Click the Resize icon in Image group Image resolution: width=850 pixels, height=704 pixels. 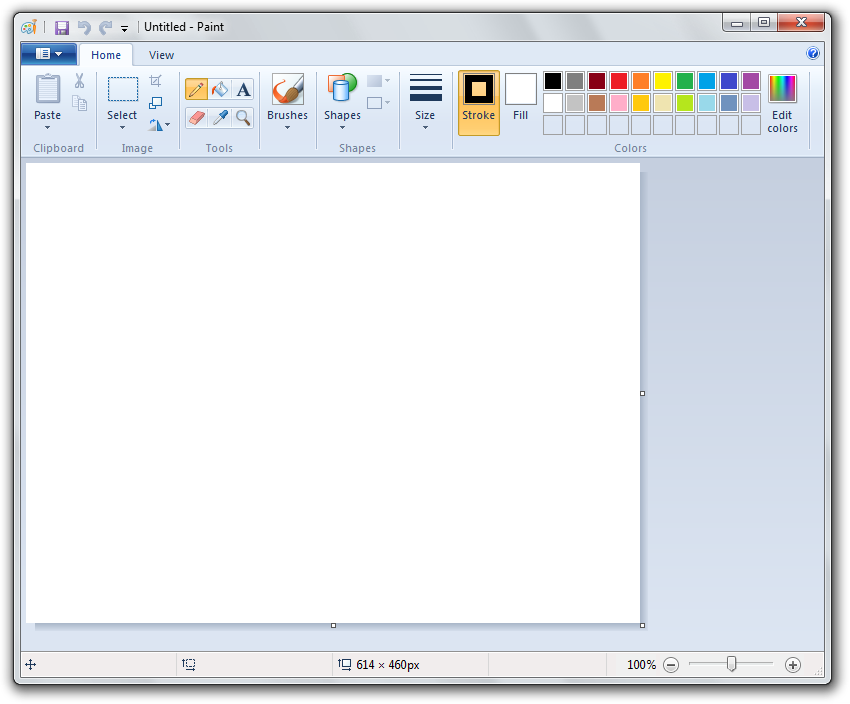click(x=156, y=103)
